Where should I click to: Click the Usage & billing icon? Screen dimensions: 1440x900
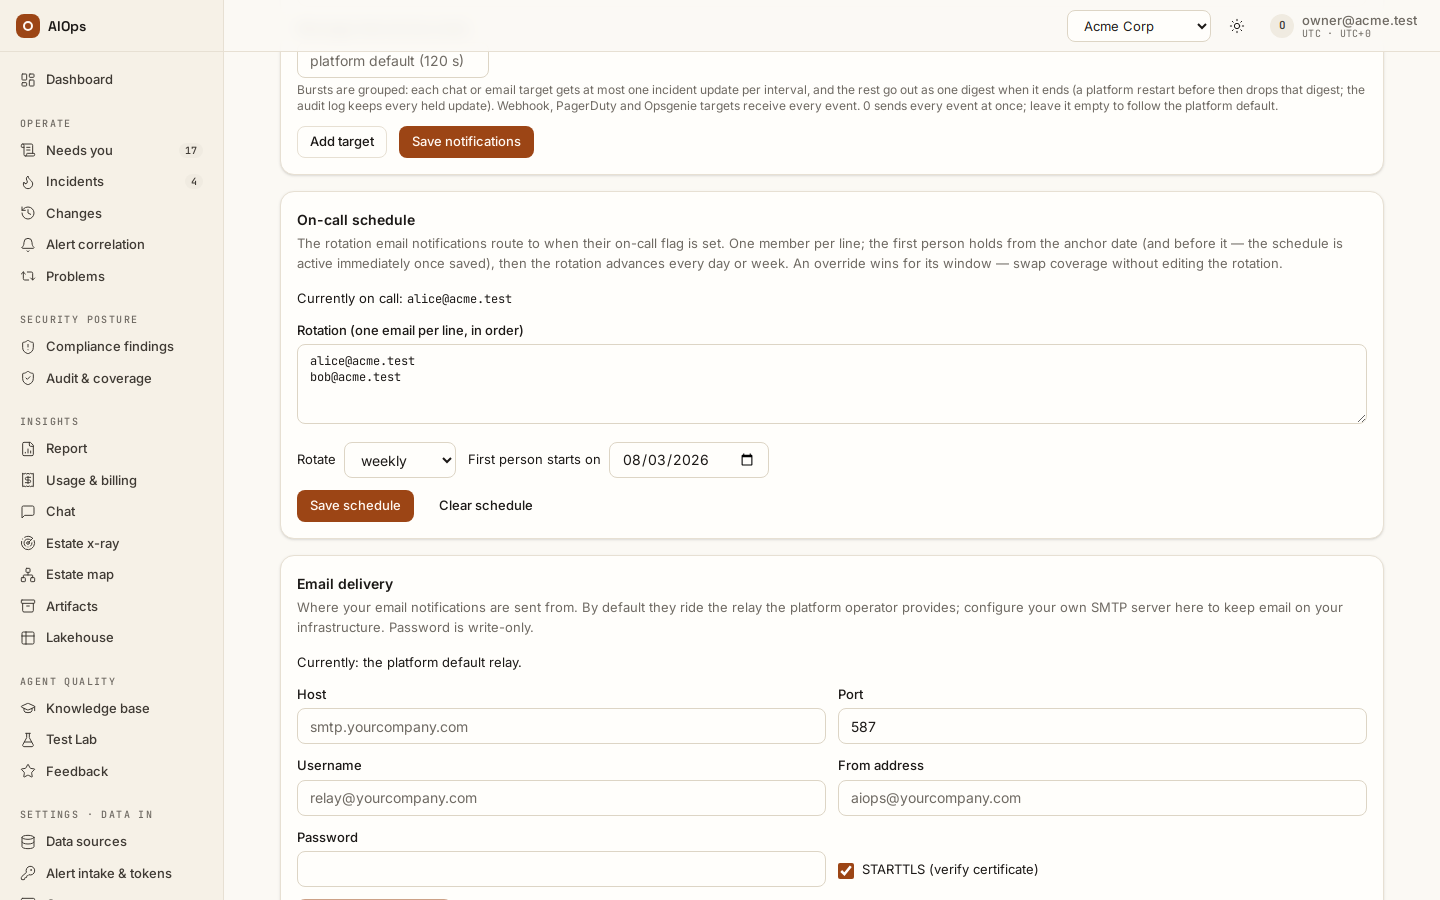point(28,481)
